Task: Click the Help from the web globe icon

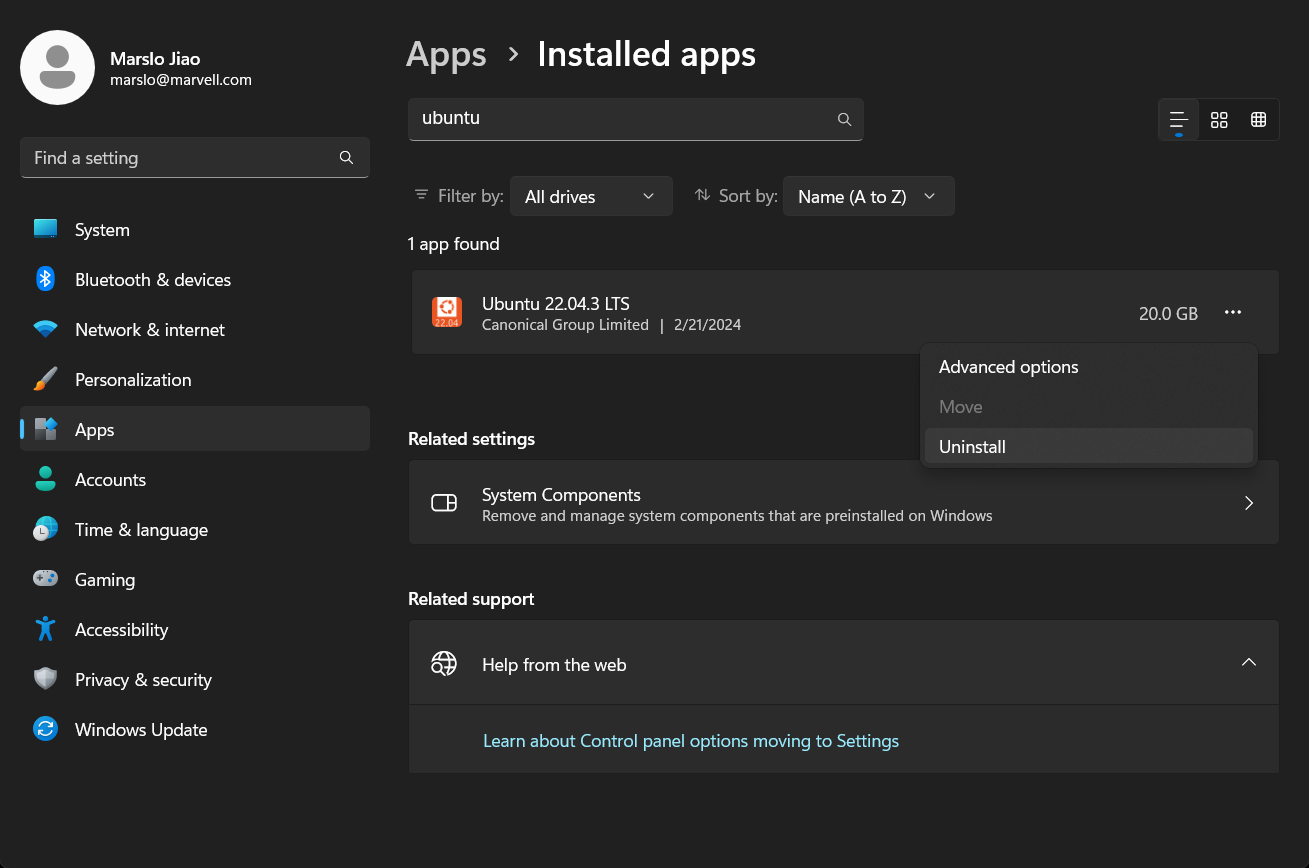Action: pyautogui.click(x=444, y=663)
